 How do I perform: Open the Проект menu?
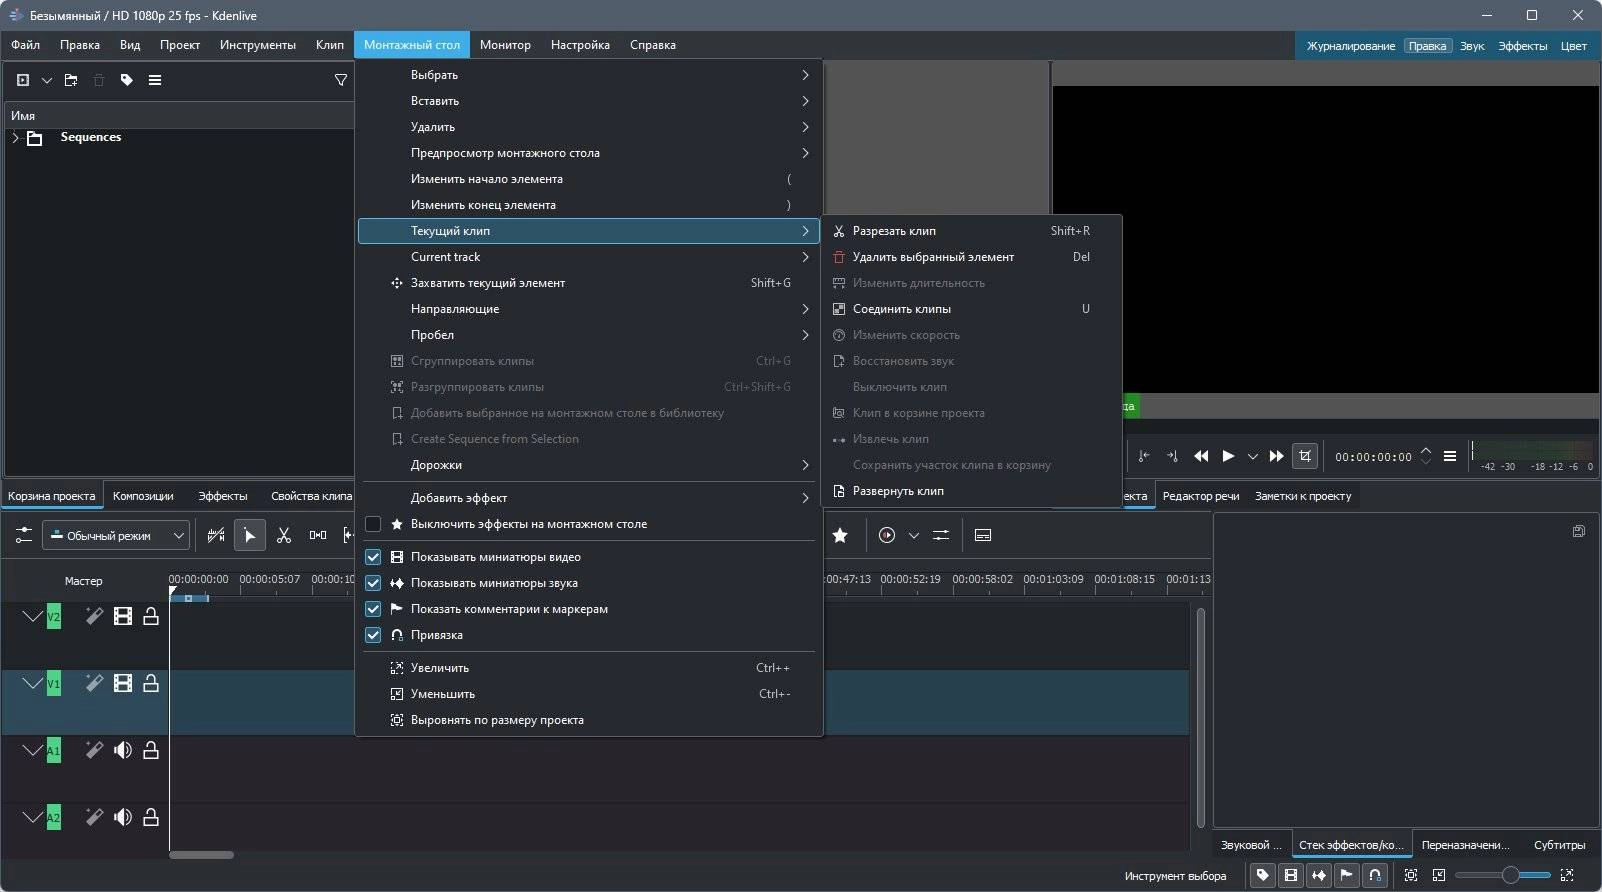(x=180, y=45)
